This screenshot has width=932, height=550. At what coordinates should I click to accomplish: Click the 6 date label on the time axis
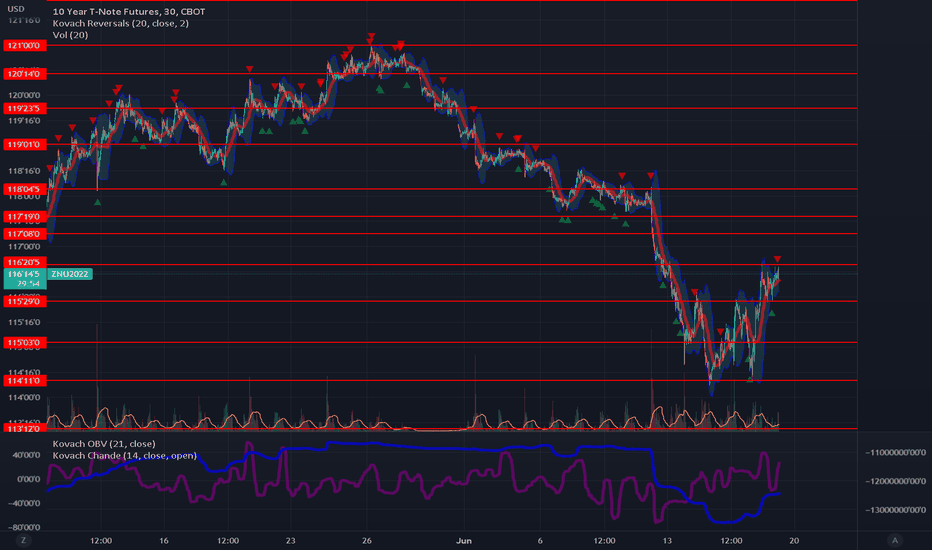pos(540,540)
